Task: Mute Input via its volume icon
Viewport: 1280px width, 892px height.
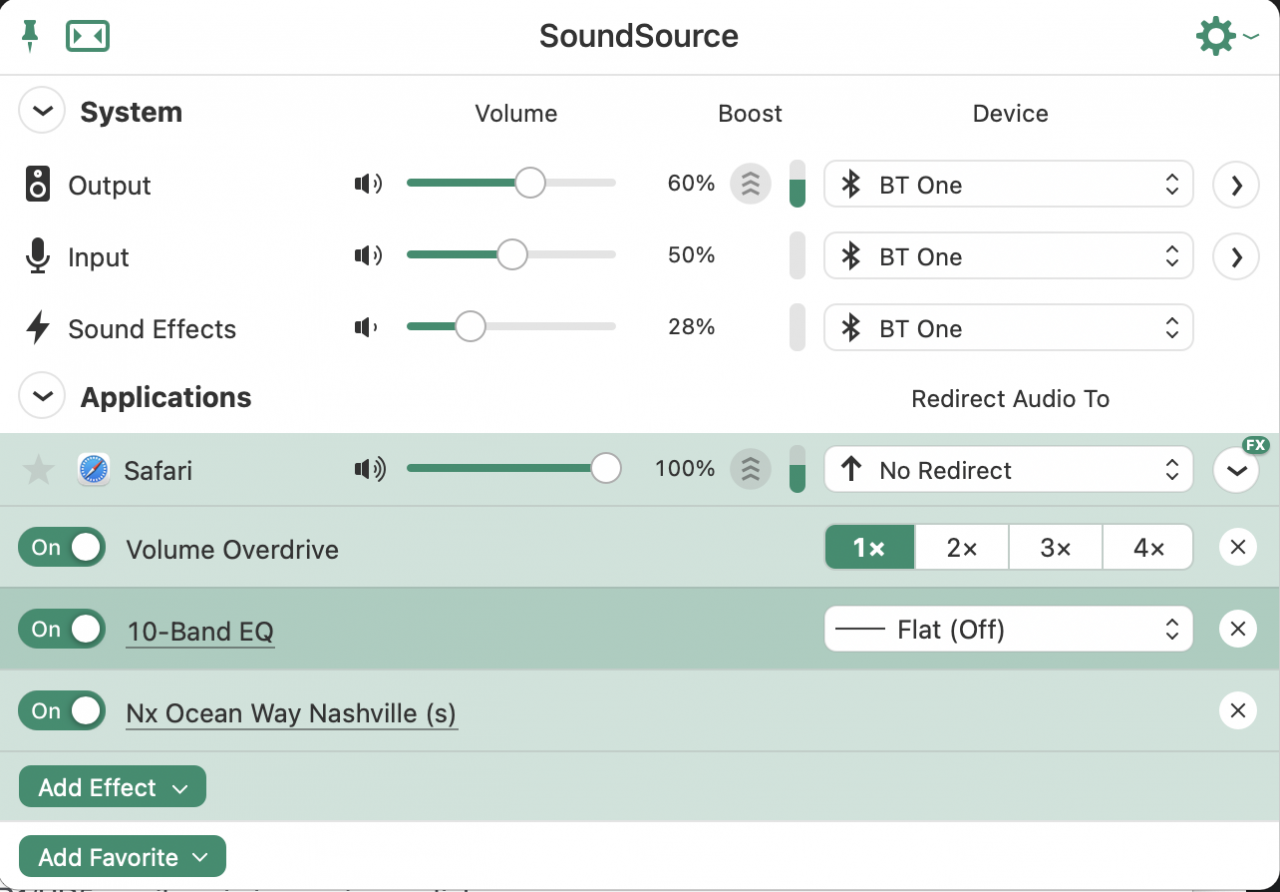Action: tap(368, 256)
